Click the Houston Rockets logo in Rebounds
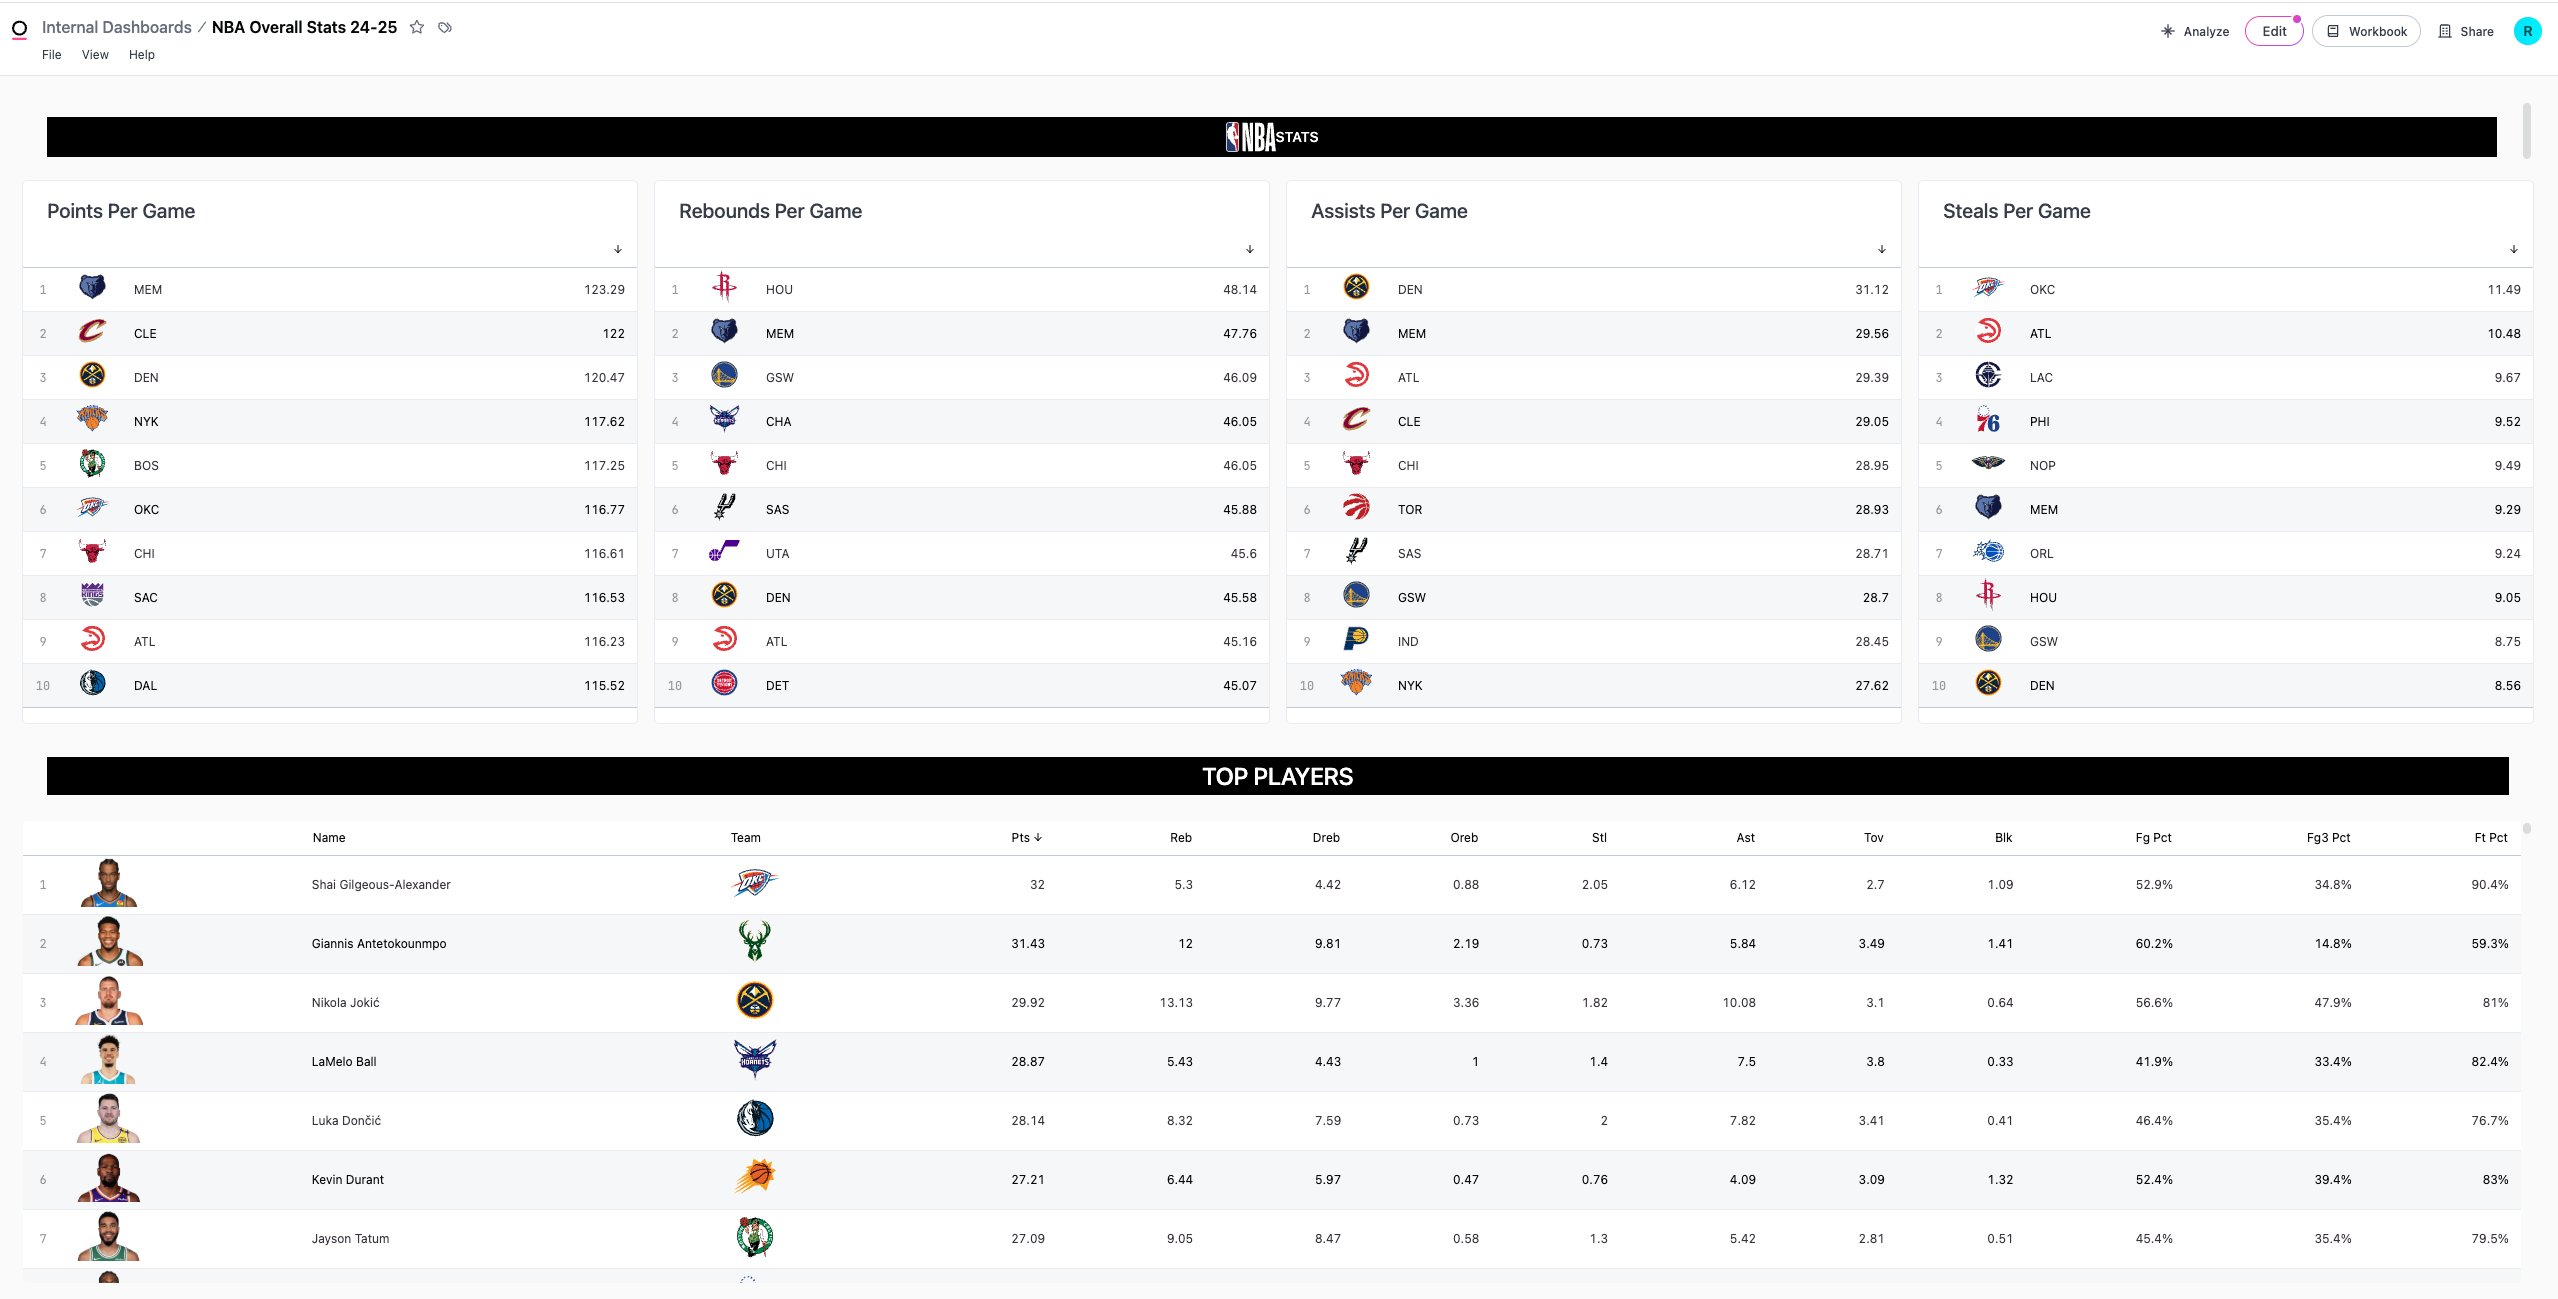The image size is (2558, 1299). [724, 288]
